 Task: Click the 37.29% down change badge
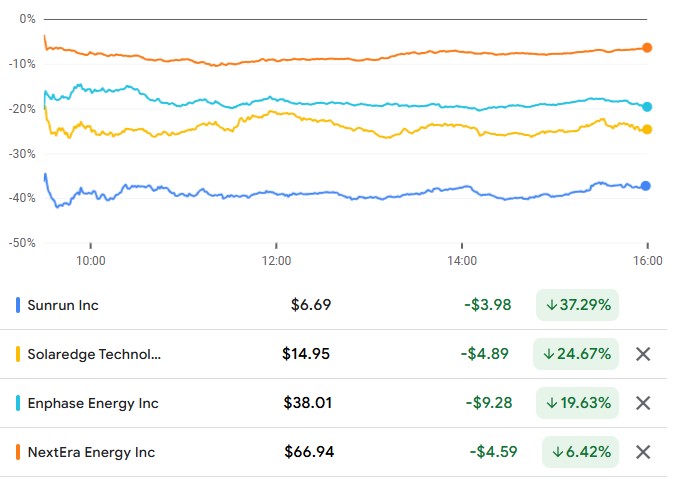point(577,305)
